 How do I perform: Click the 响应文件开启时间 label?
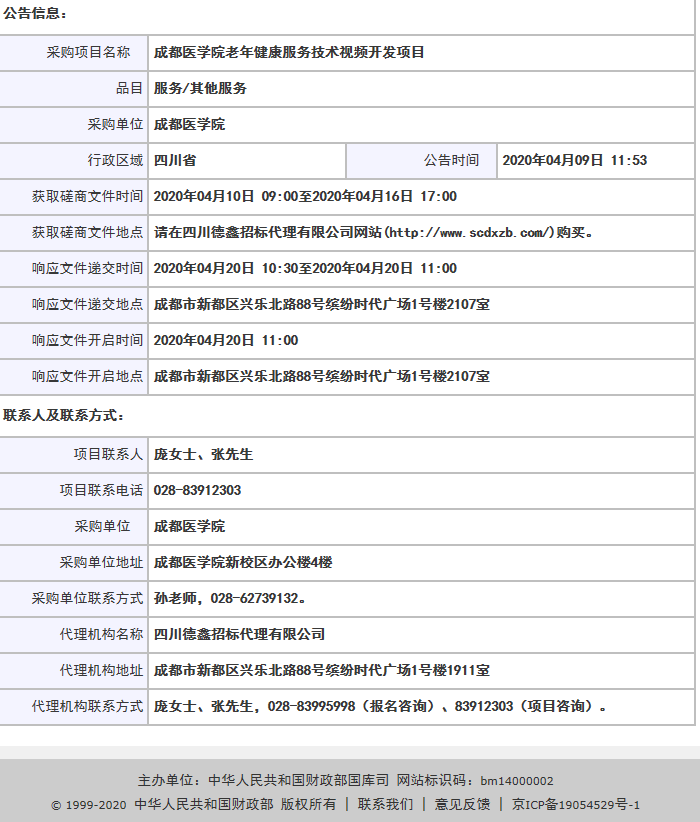pos(88,340)
